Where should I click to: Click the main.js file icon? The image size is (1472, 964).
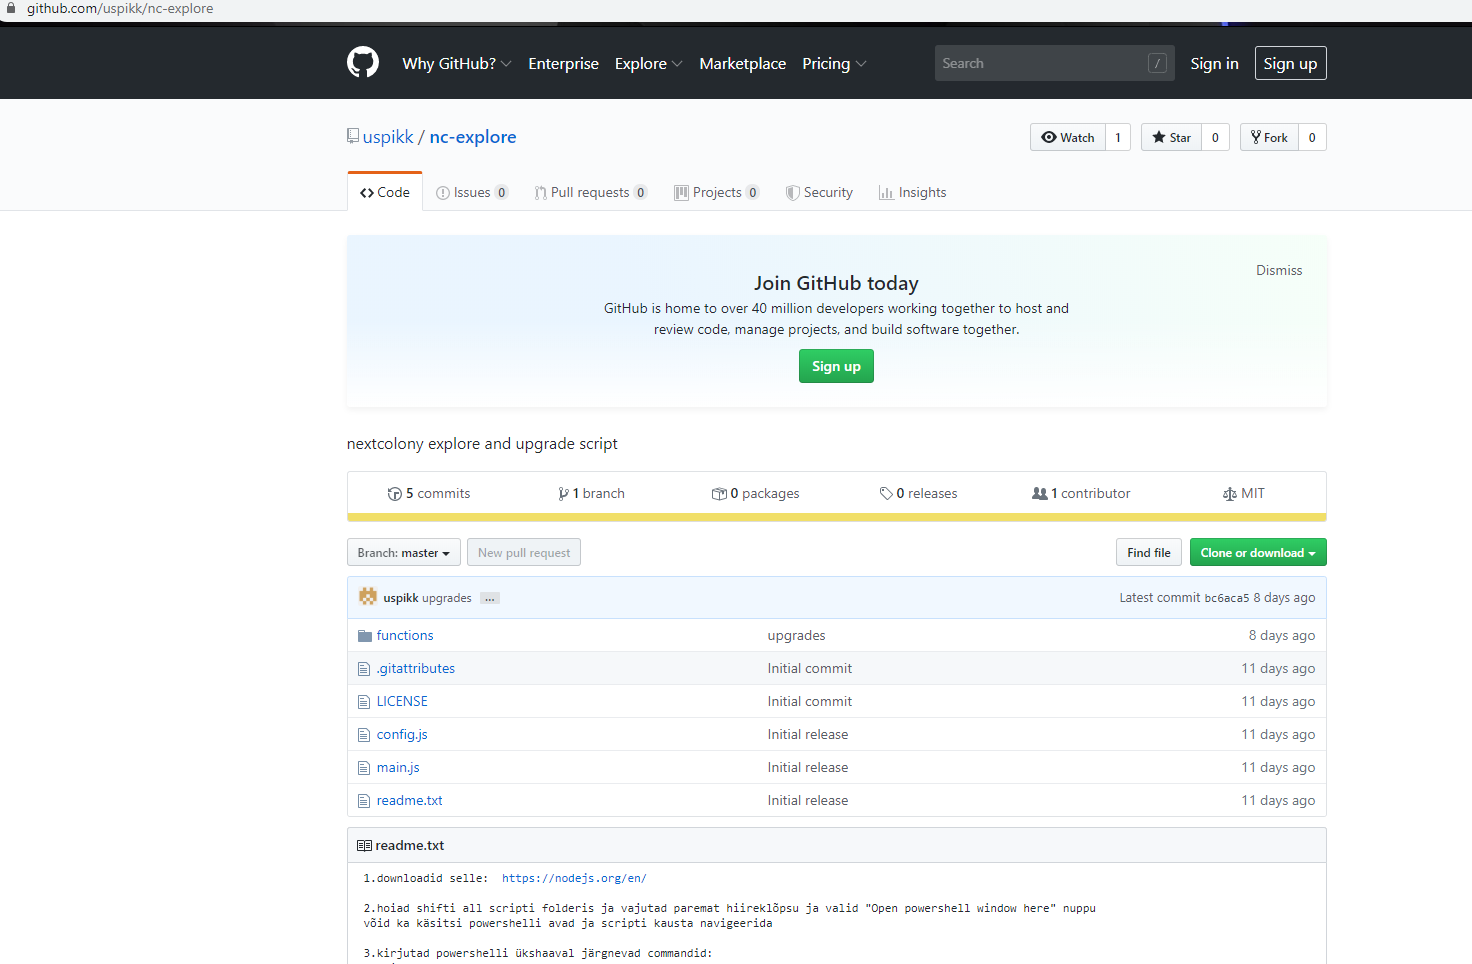pos(364,768)
